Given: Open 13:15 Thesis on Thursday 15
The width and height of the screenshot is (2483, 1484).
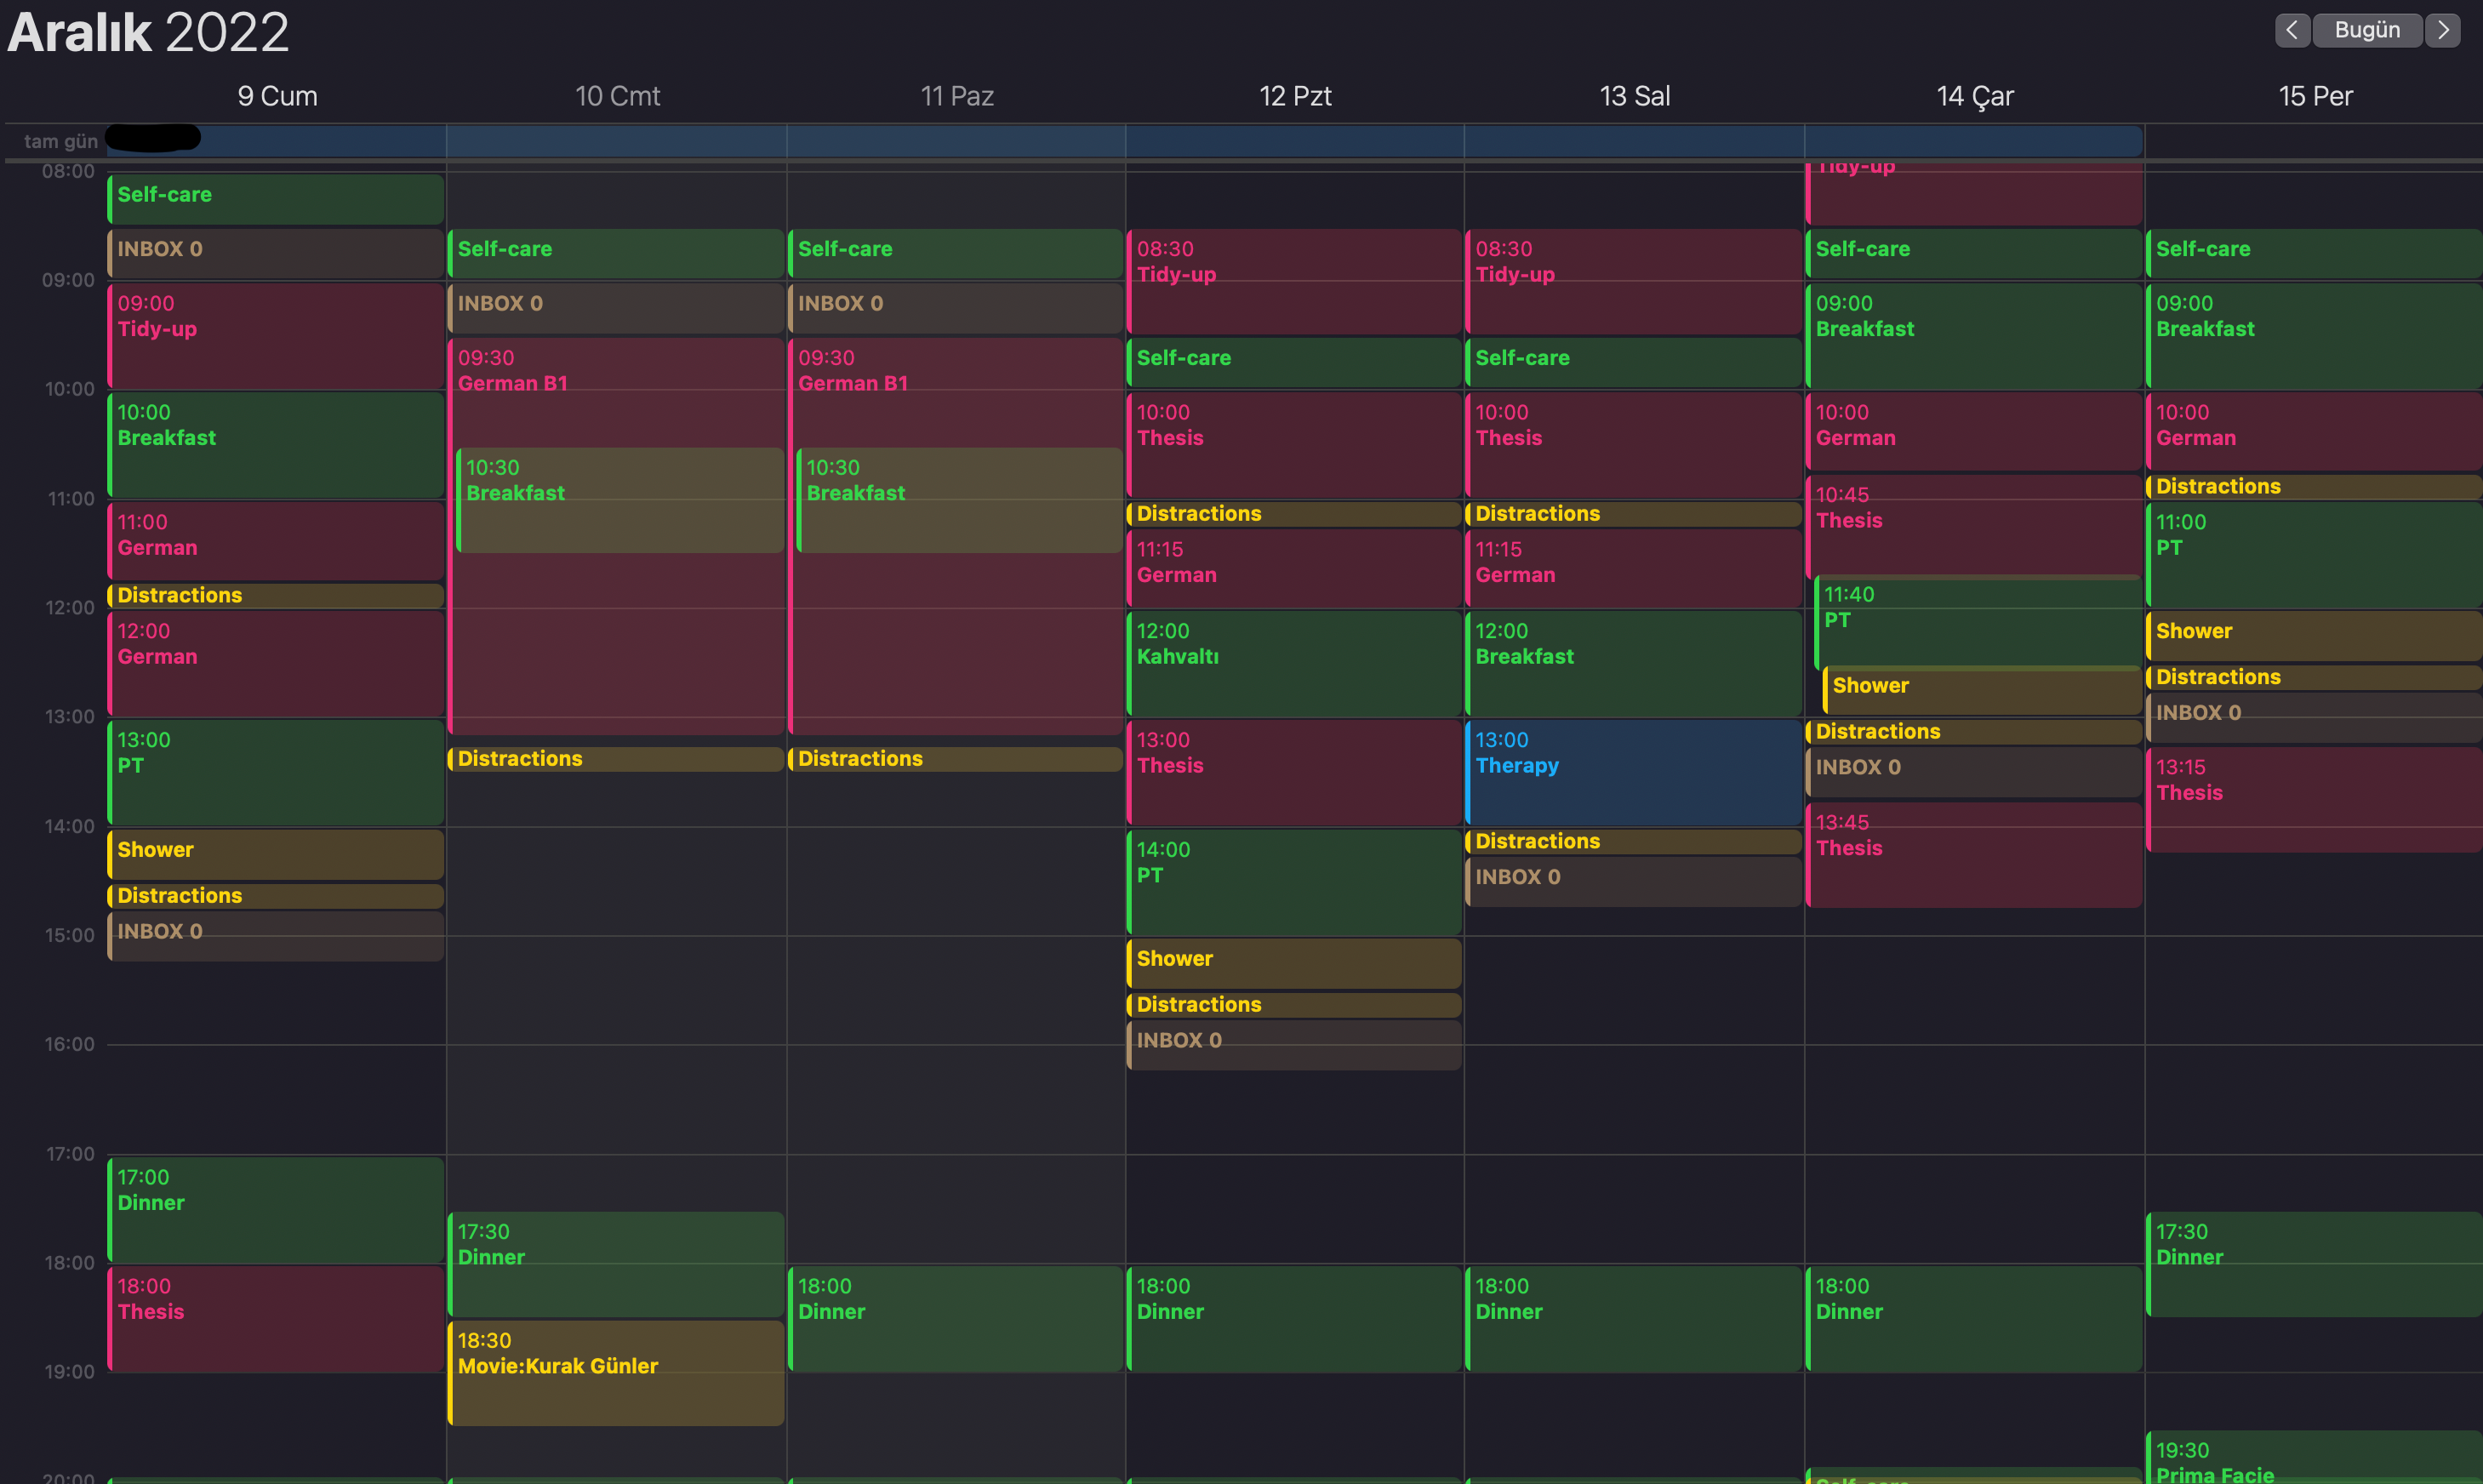Looking at the screenshot, I should point(2314,800).
